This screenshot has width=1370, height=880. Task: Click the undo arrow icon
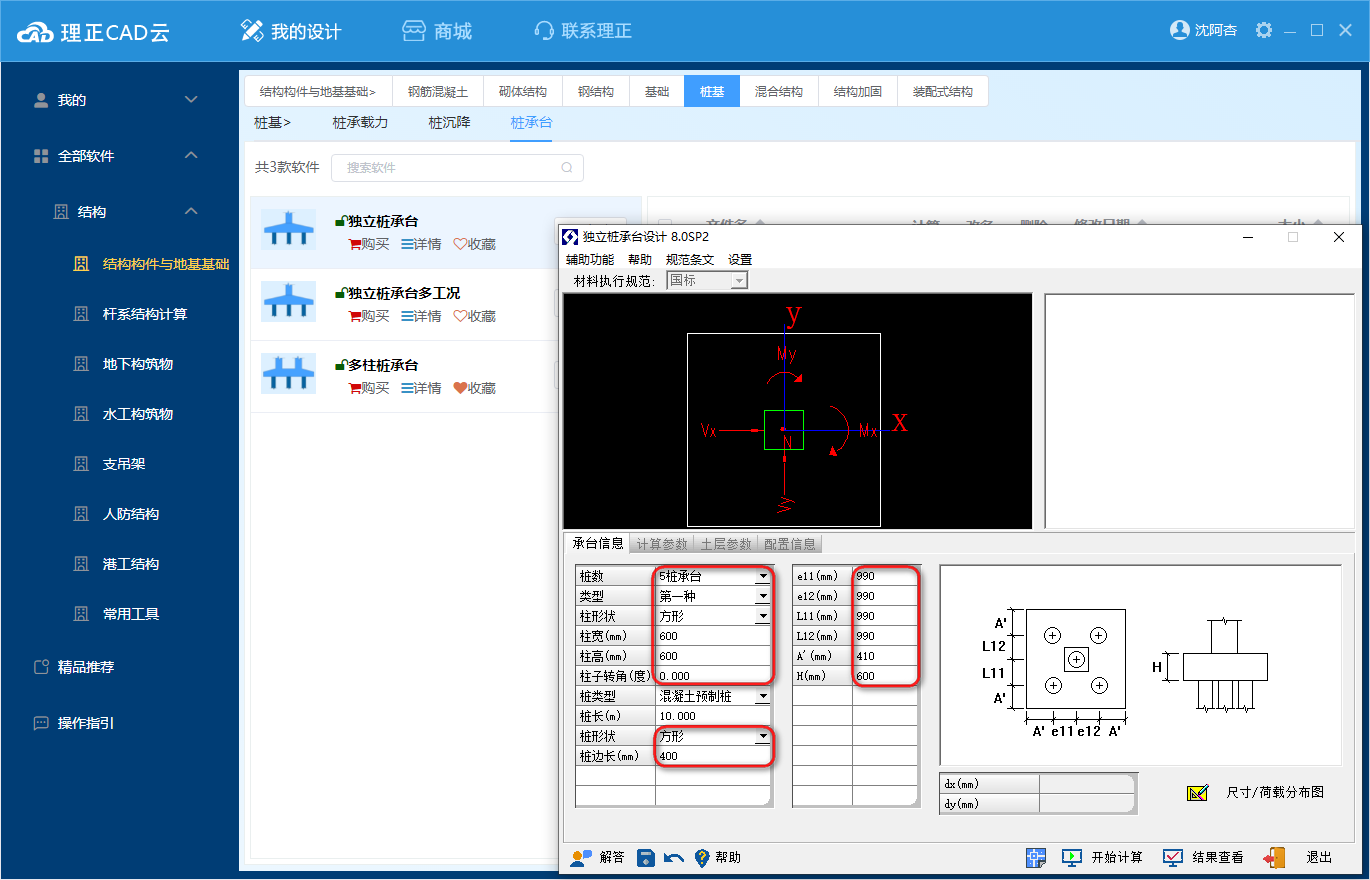[674, 858]
